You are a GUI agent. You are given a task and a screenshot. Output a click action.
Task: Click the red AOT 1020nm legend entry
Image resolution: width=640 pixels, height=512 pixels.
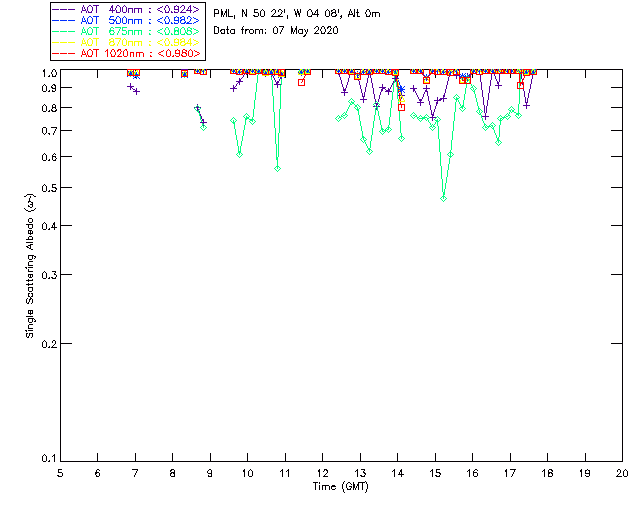pyautogui.click(x=127, y=52)
